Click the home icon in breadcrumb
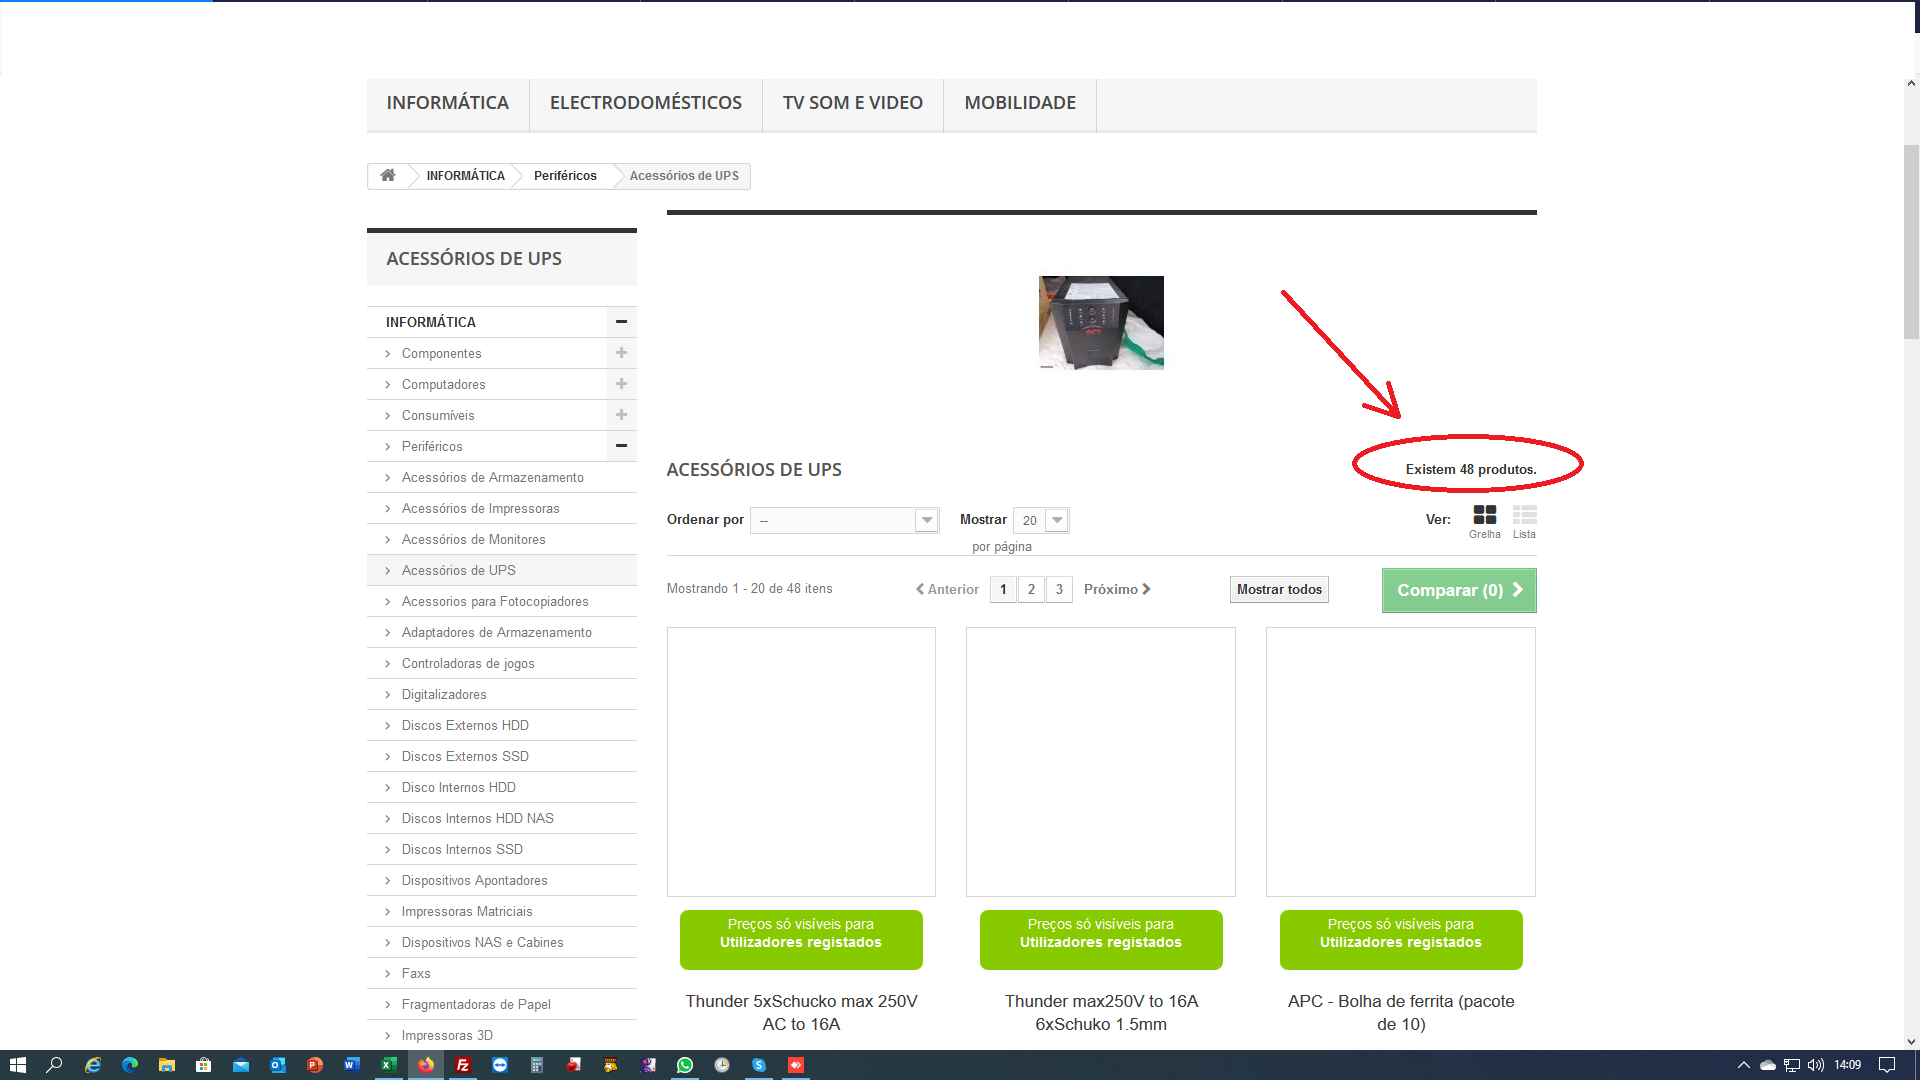Viewport: 1920px width, 1080px height. pyautogui.click(x=388, y=176)
